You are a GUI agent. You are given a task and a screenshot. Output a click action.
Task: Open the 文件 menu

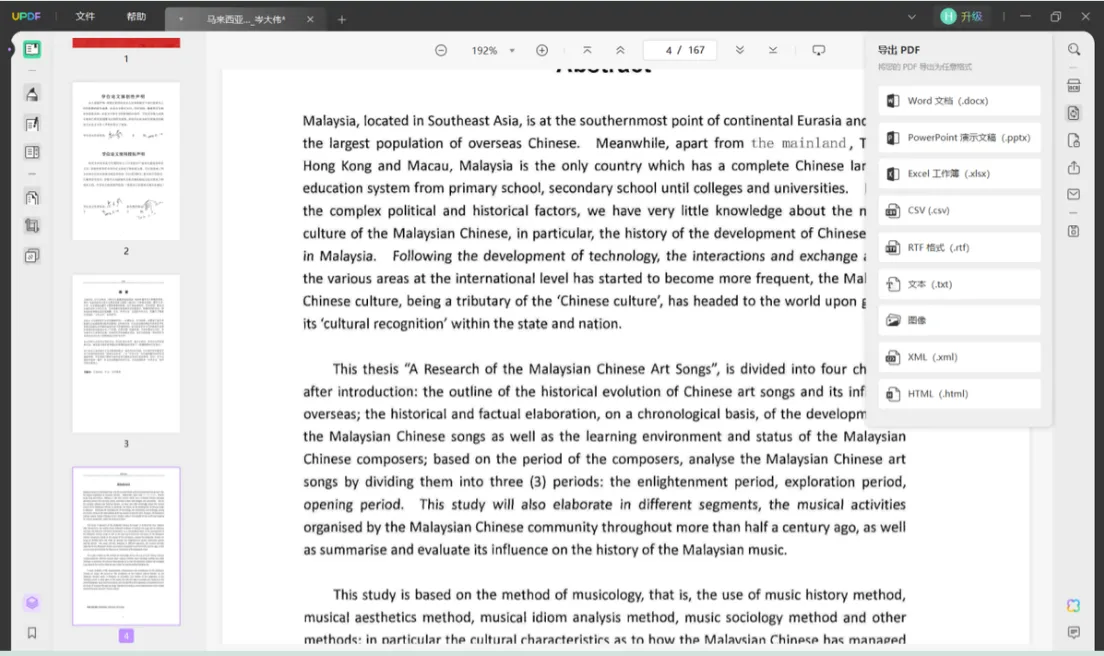tap(85, 17)
